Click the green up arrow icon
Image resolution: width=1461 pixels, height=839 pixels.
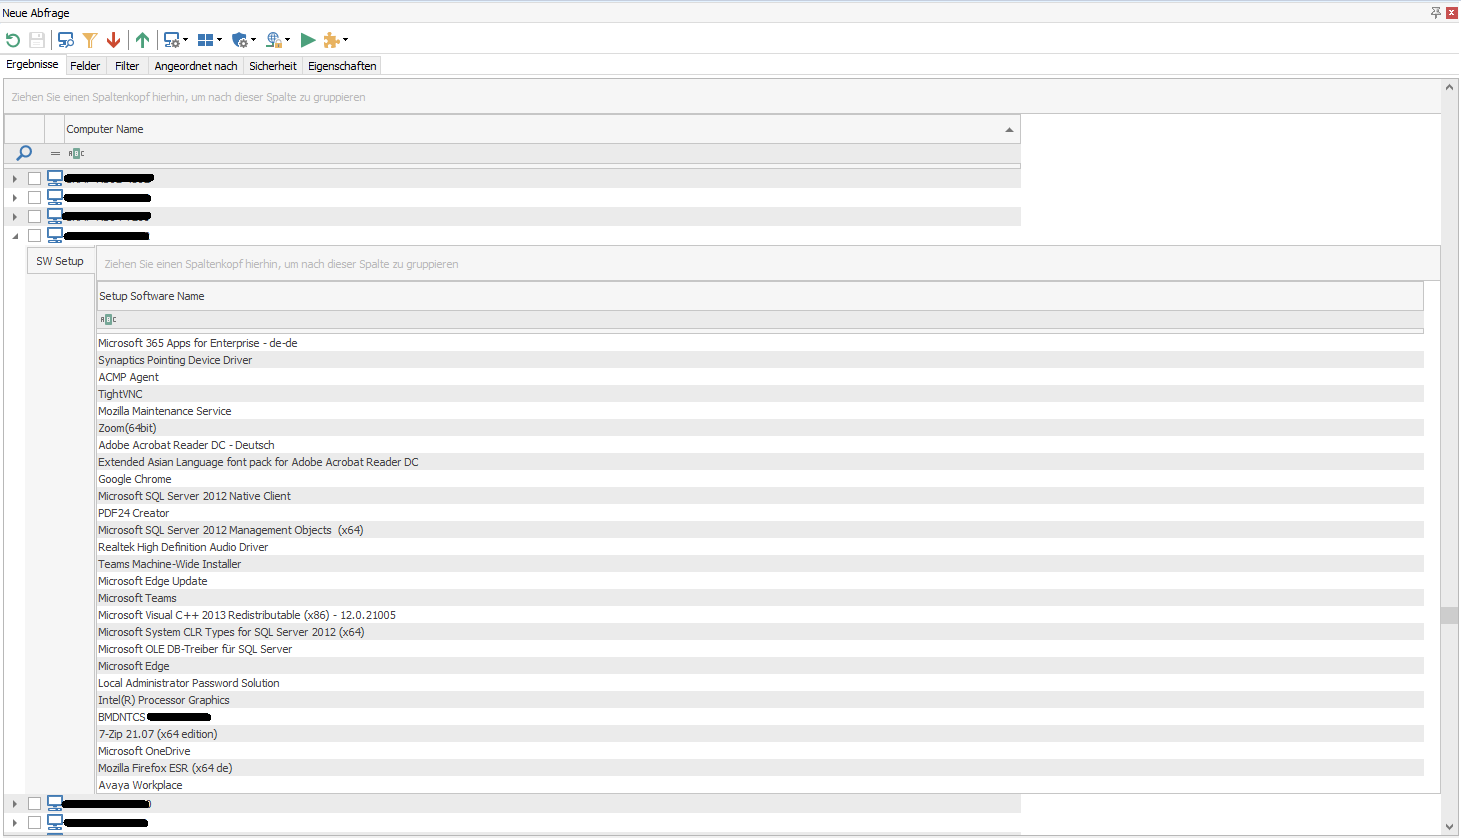click(x=143, y=40)
